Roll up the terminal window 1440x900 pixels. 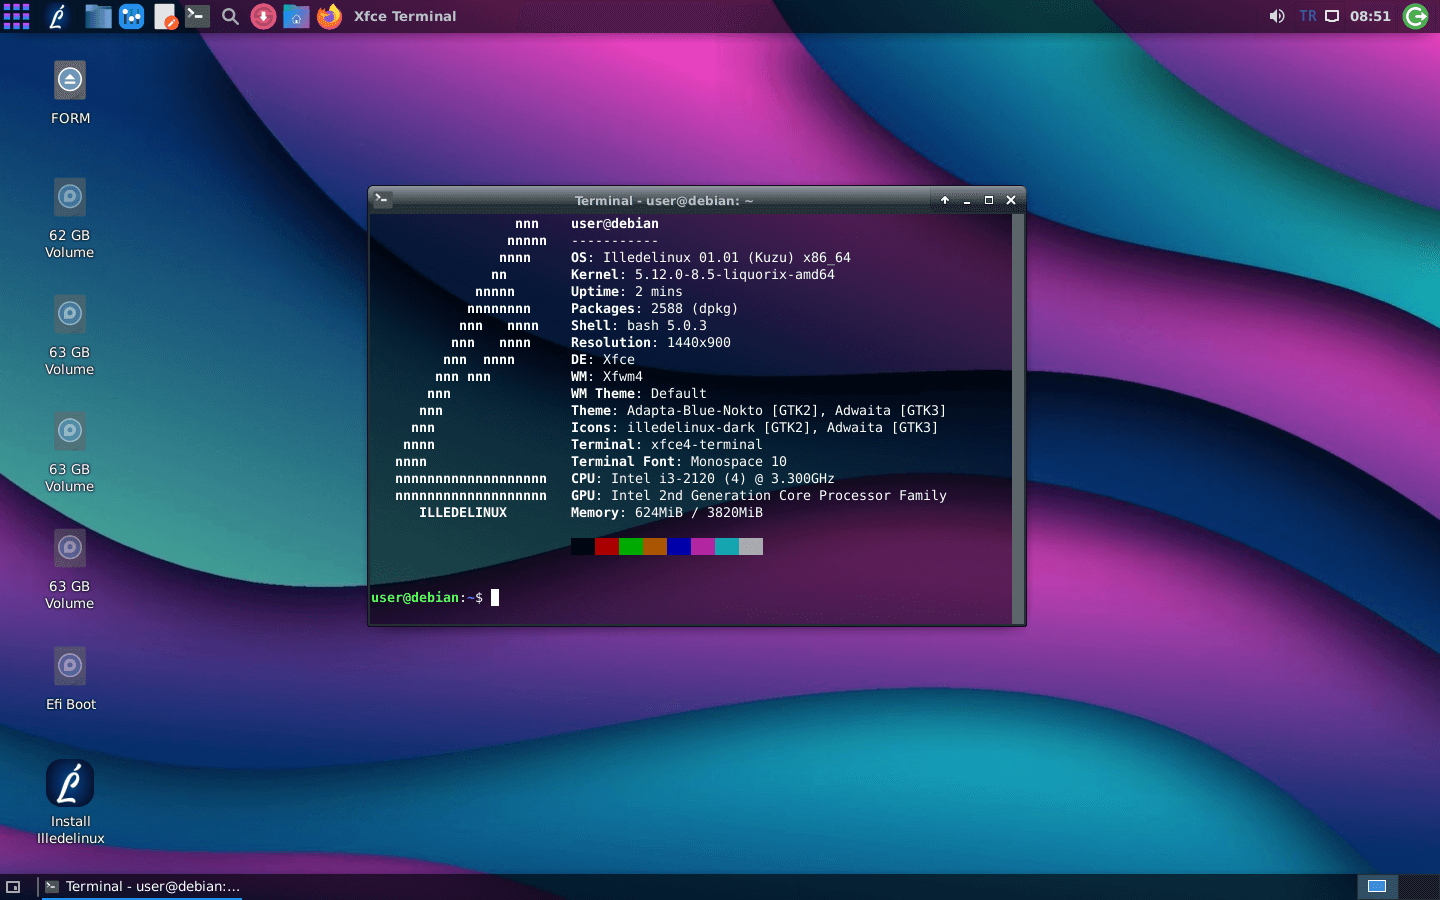click(x=945, y=200)
